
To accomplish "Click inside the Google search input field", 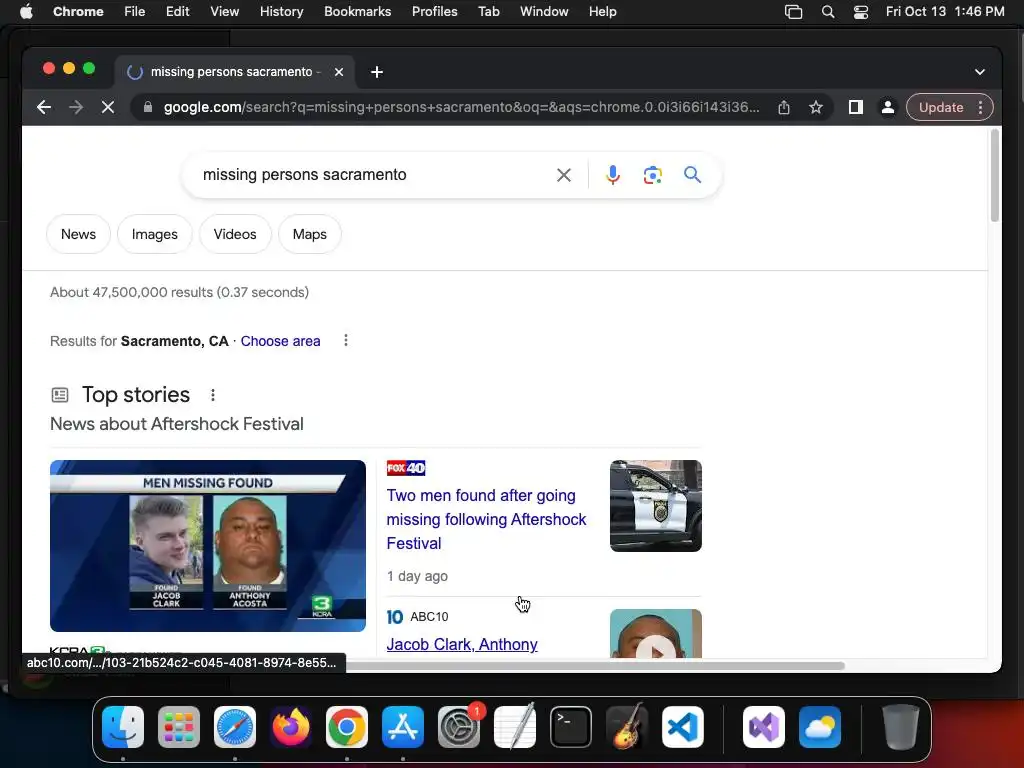I will 372,174.
